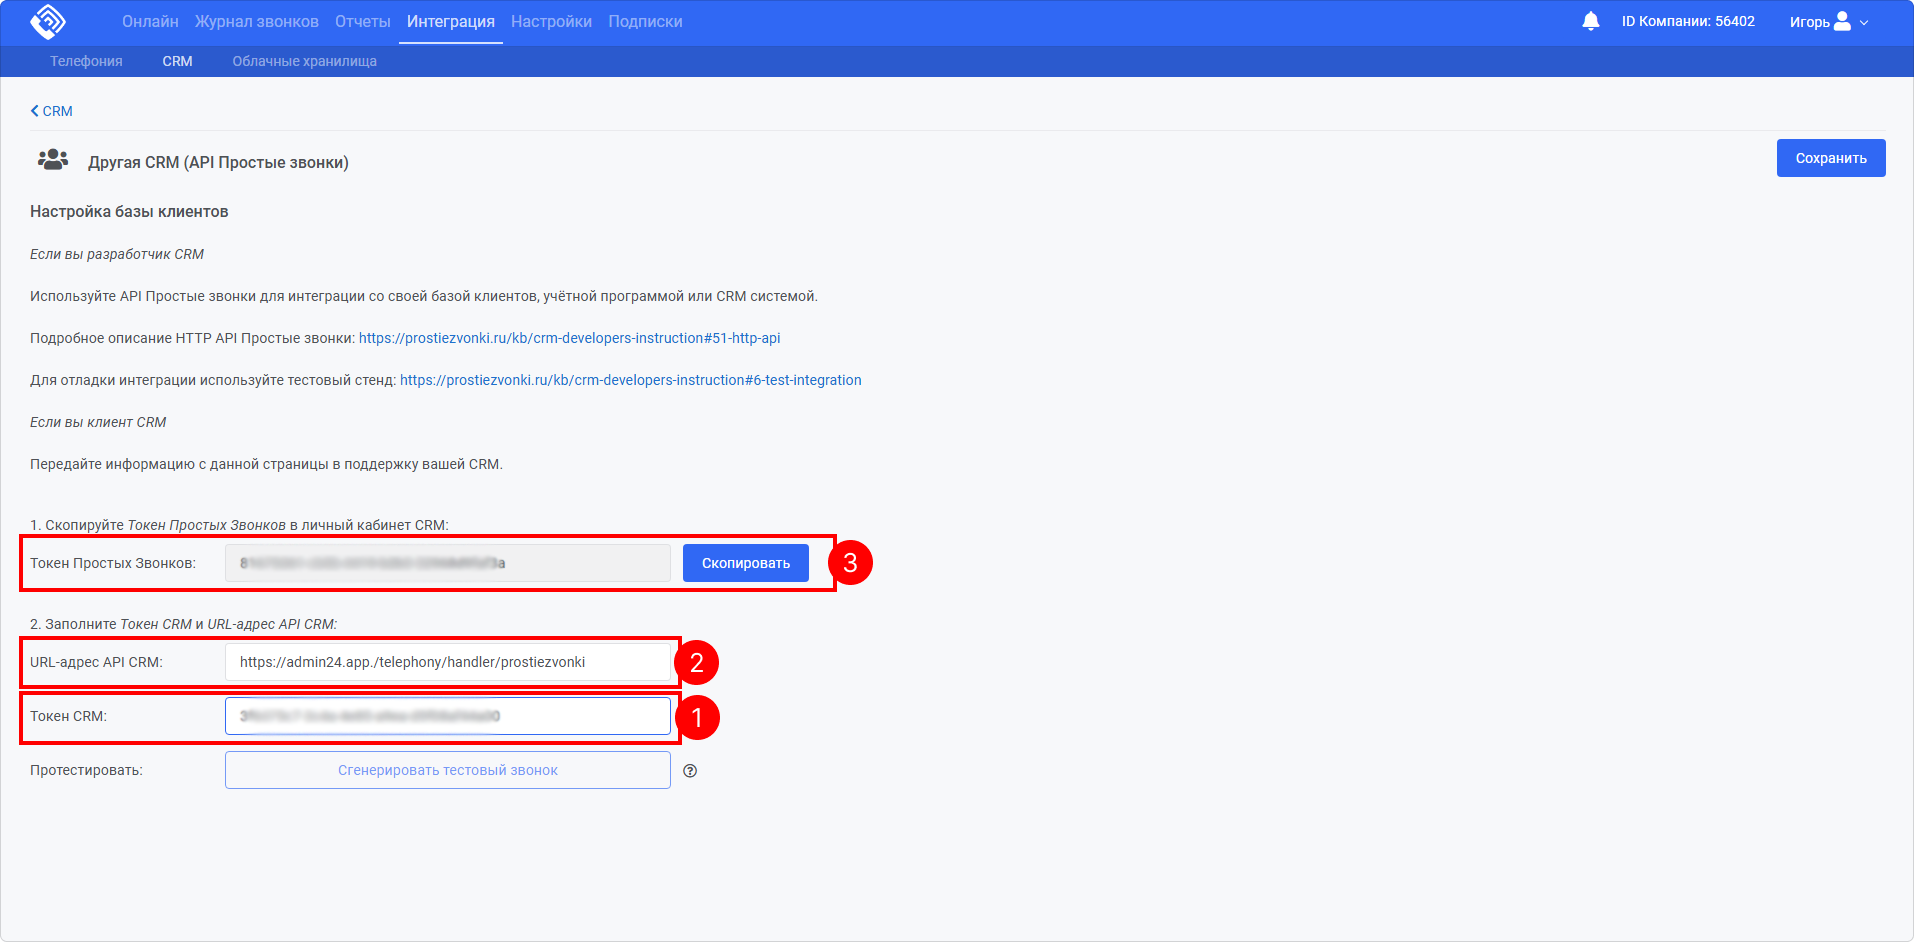Open the Отчеты menu item
1914x942 pixels.
(363, 21)
